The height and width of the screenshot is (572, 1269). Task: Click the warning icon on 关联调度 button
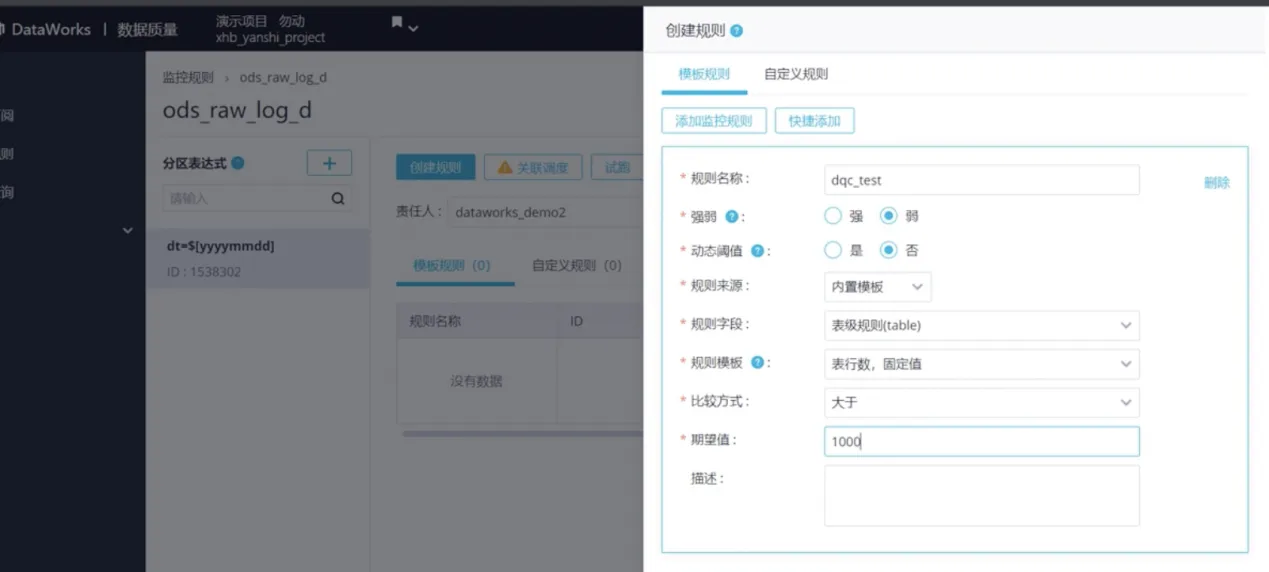tap(505, 168)
